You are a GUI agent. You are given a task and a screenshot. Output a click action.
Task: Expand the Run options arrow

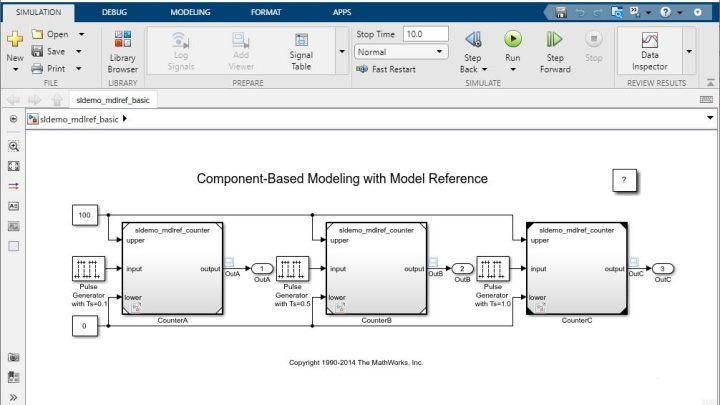pos(513,69)
